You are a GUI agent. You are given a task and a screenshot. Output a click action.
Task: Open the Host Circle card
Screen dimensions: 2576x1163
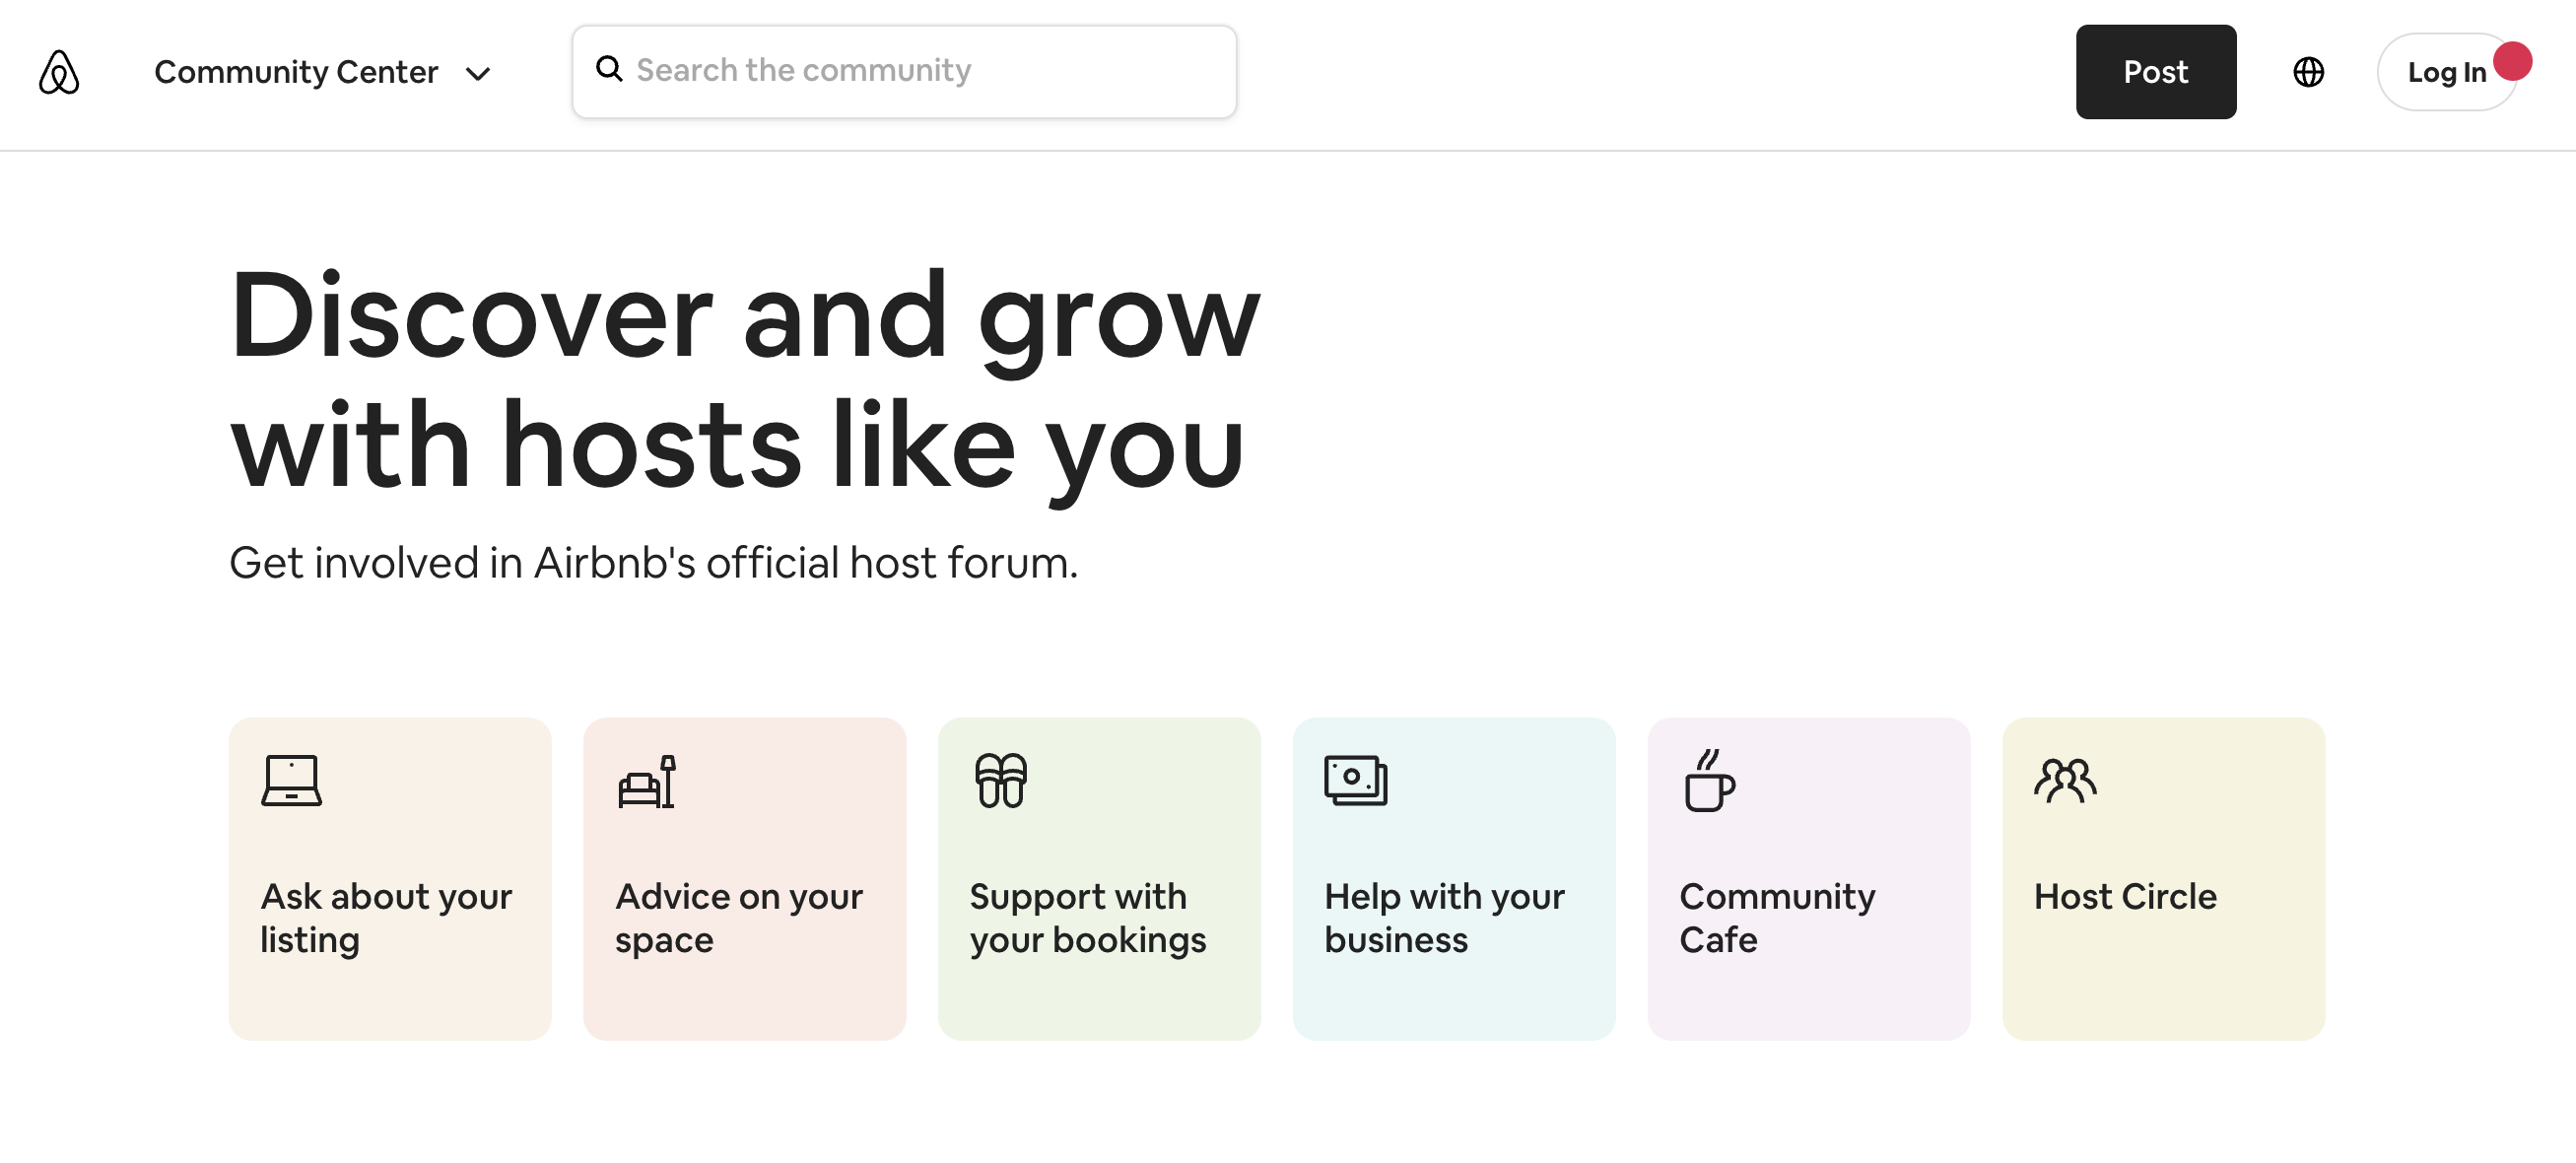coord(2165,878)
